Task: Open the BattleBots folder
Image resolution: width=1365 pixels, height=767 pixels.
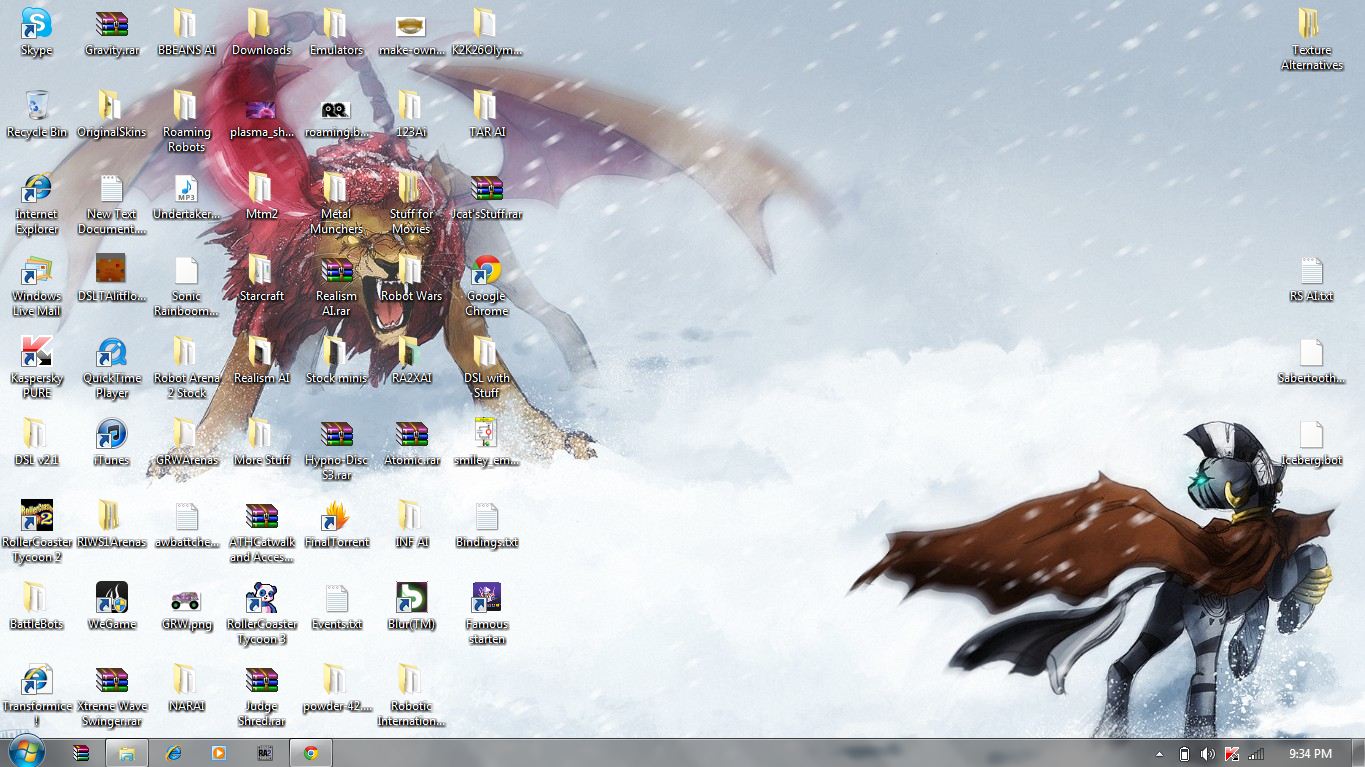Action: click(x=36, y=606)
